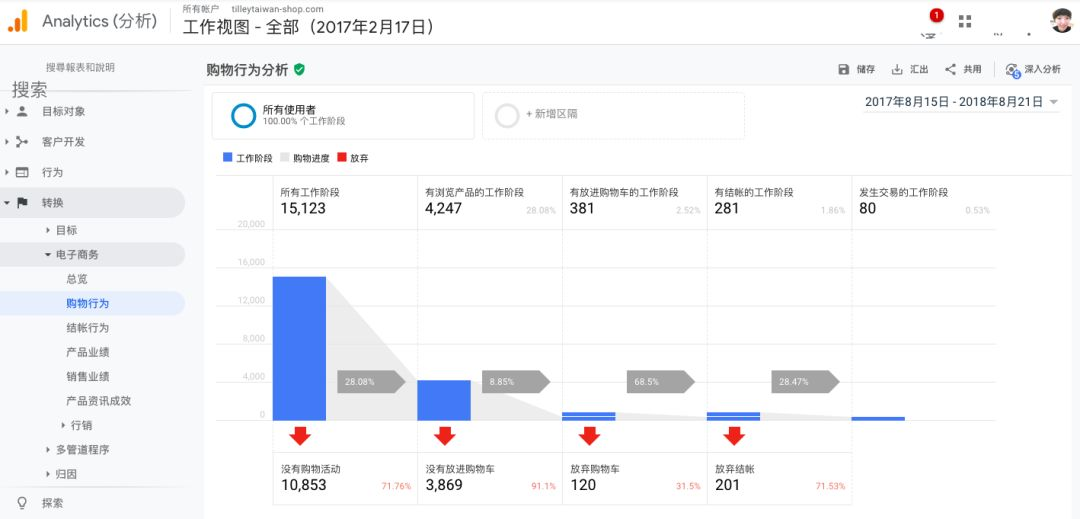
Task: Open the 总览 report
Action: tap(77, 279)
